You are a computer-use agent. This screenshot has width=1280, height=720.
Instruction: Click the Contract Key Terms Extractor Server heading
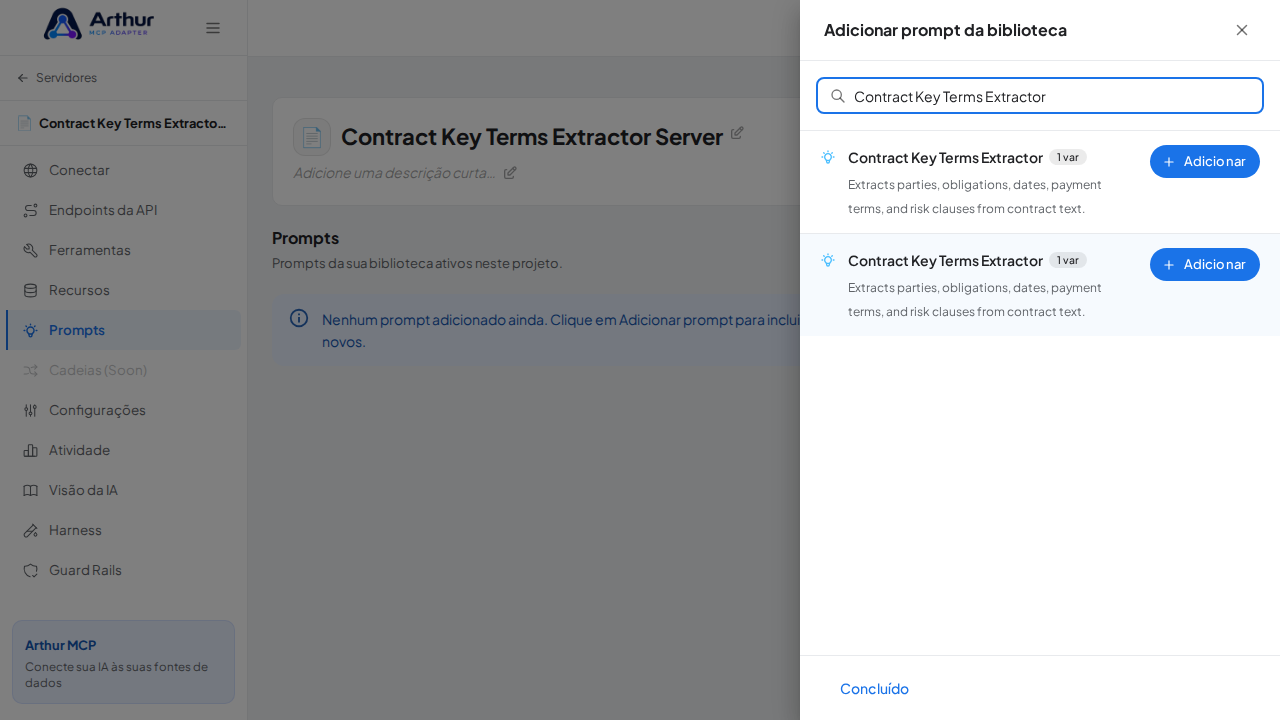pyautogui.click(x=532, y=137)
